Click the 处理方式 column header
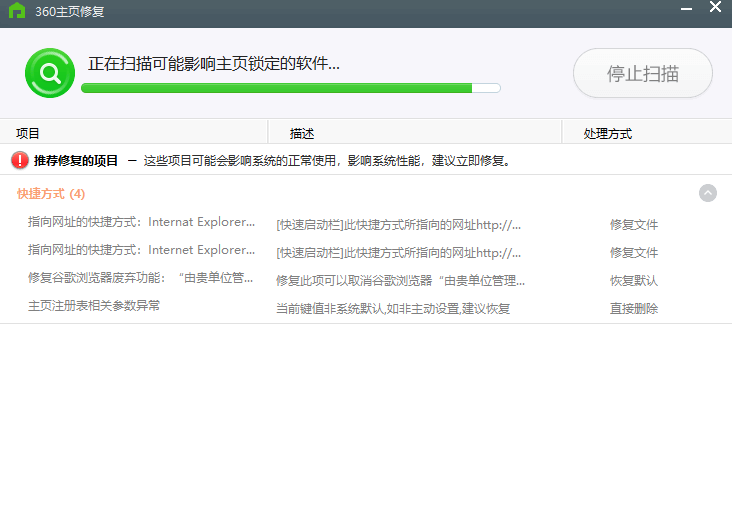The width and height of the screenshot is (732, 509). [648, 133]
